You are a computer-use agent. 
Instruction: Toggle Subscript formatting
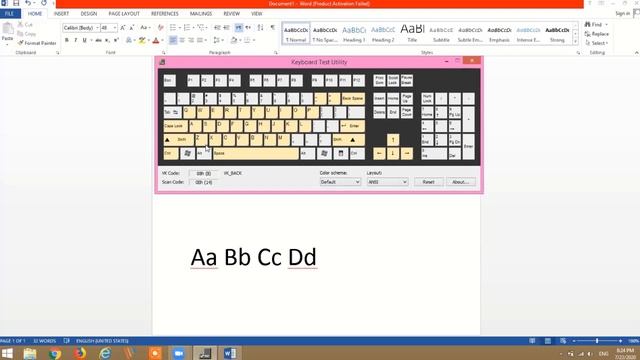107,40
